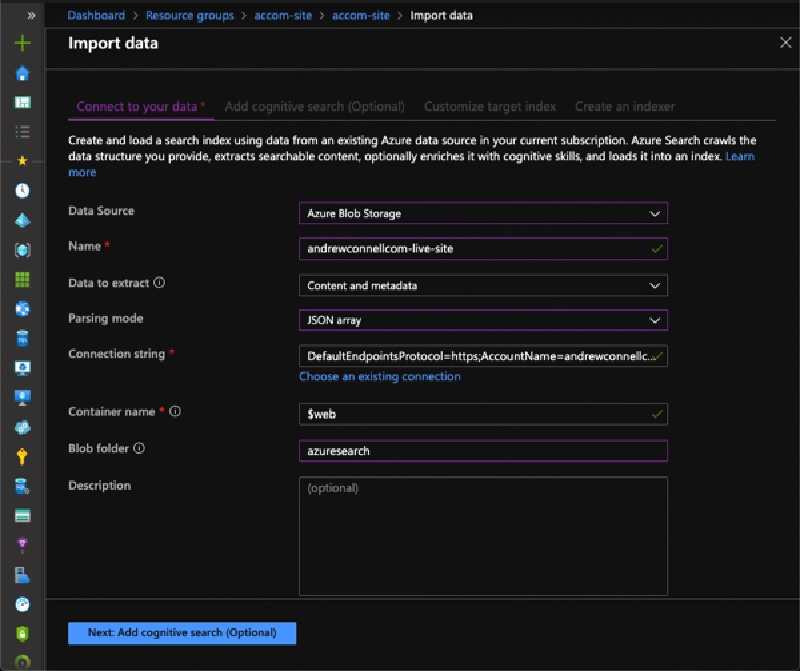The image size is (800, 671).
Task: Click the Dashboard breadcrumb link
Action: coord(96,15)
